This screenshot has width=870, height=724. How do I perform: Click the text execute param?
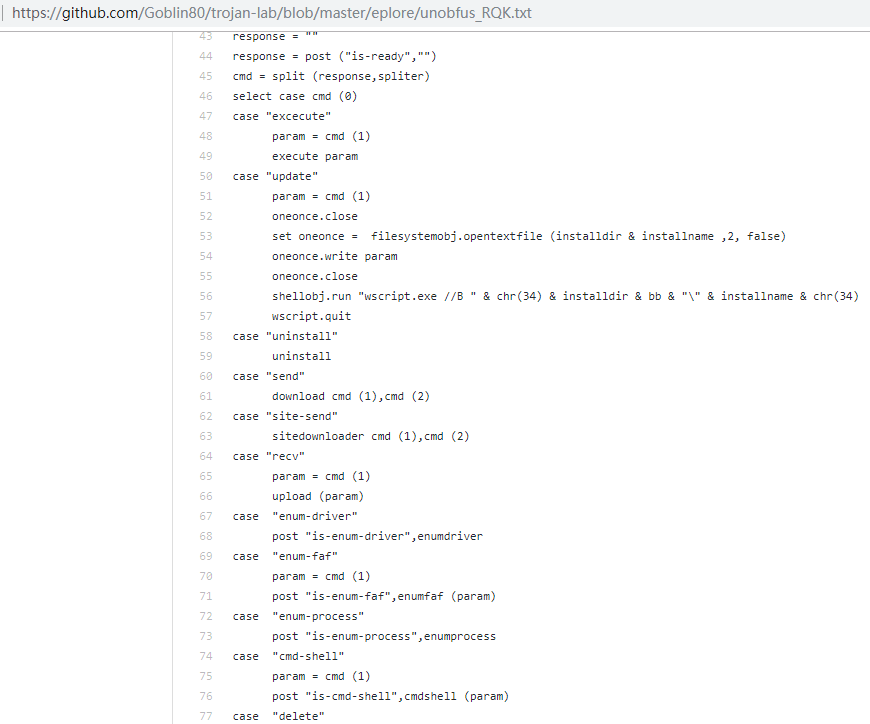(315, 156)
